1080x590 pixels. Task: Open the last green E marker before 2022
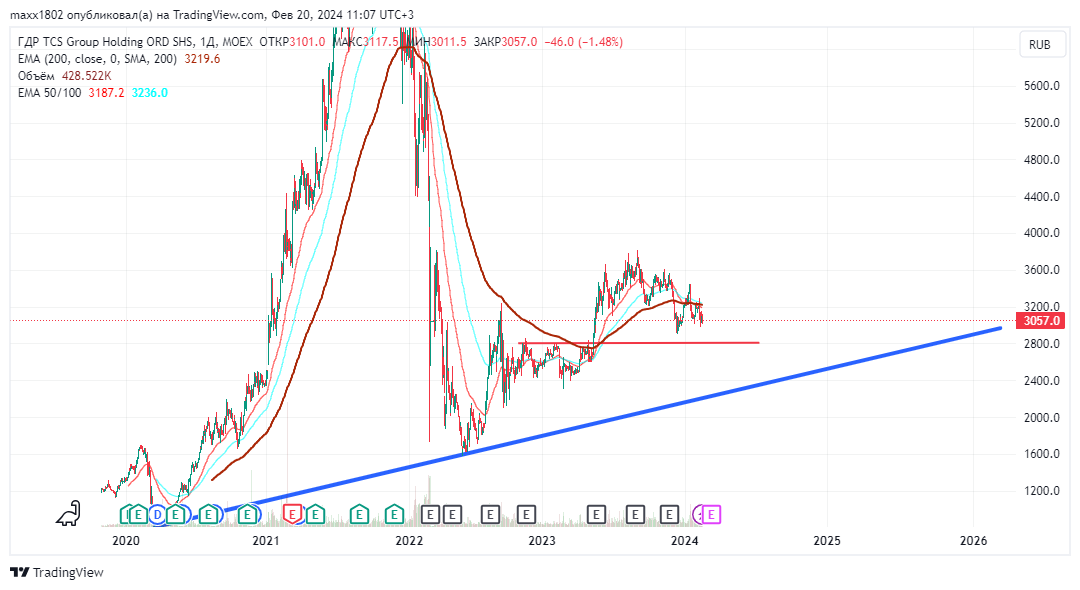pyautogui.click(x=394, y=514)
